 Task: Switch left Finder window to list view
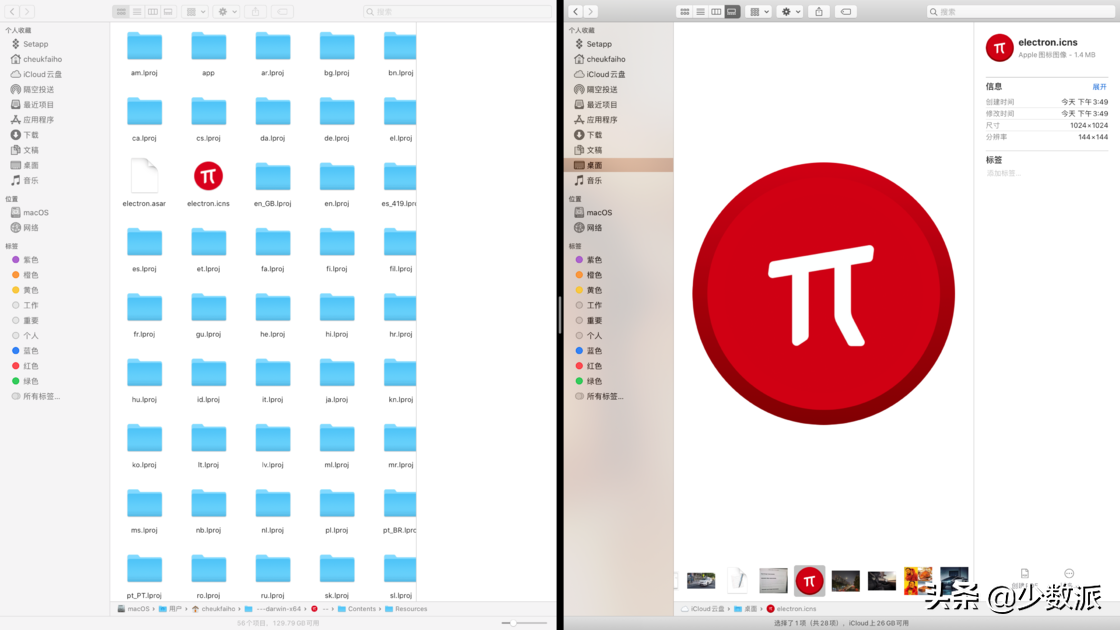(136, 11)
